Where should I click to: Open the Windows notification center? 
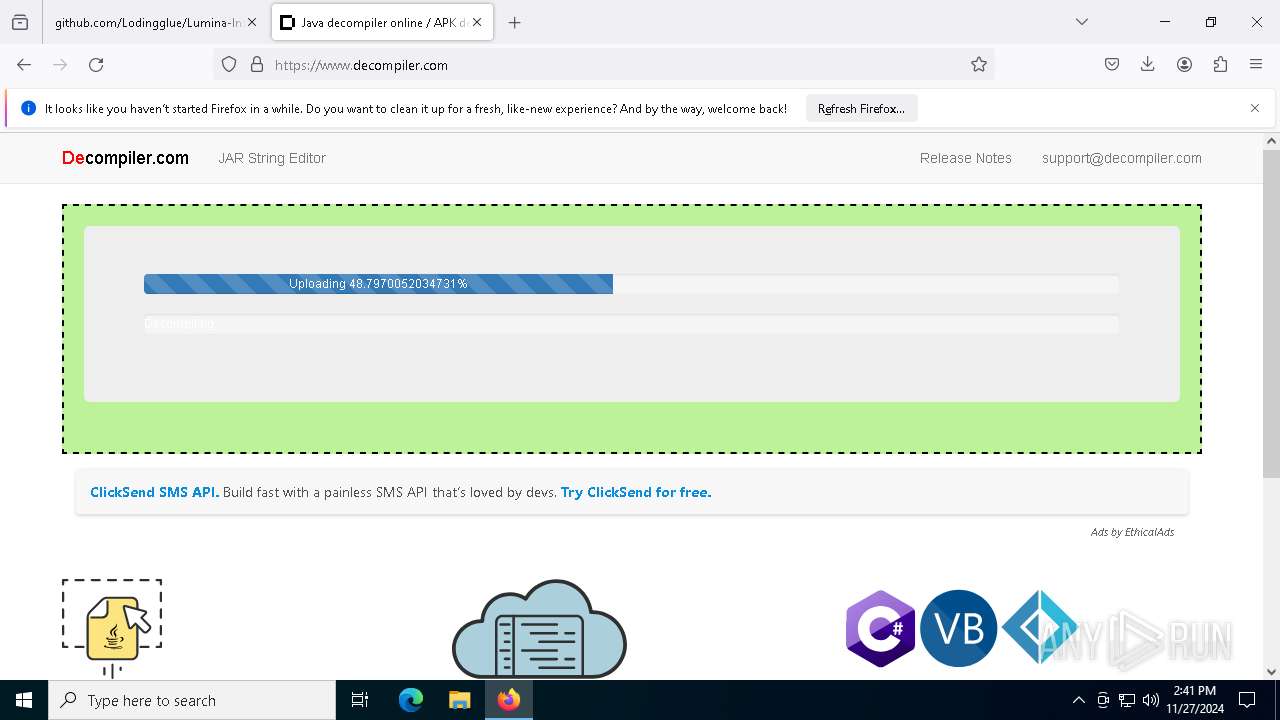point(1247,700)
